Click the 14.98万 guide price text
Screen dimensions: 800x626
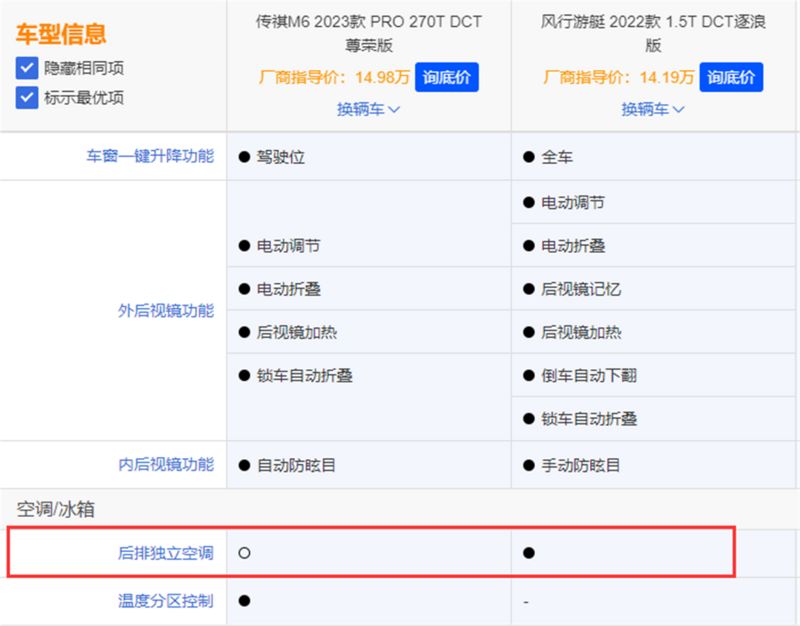(x=383, y=78)
